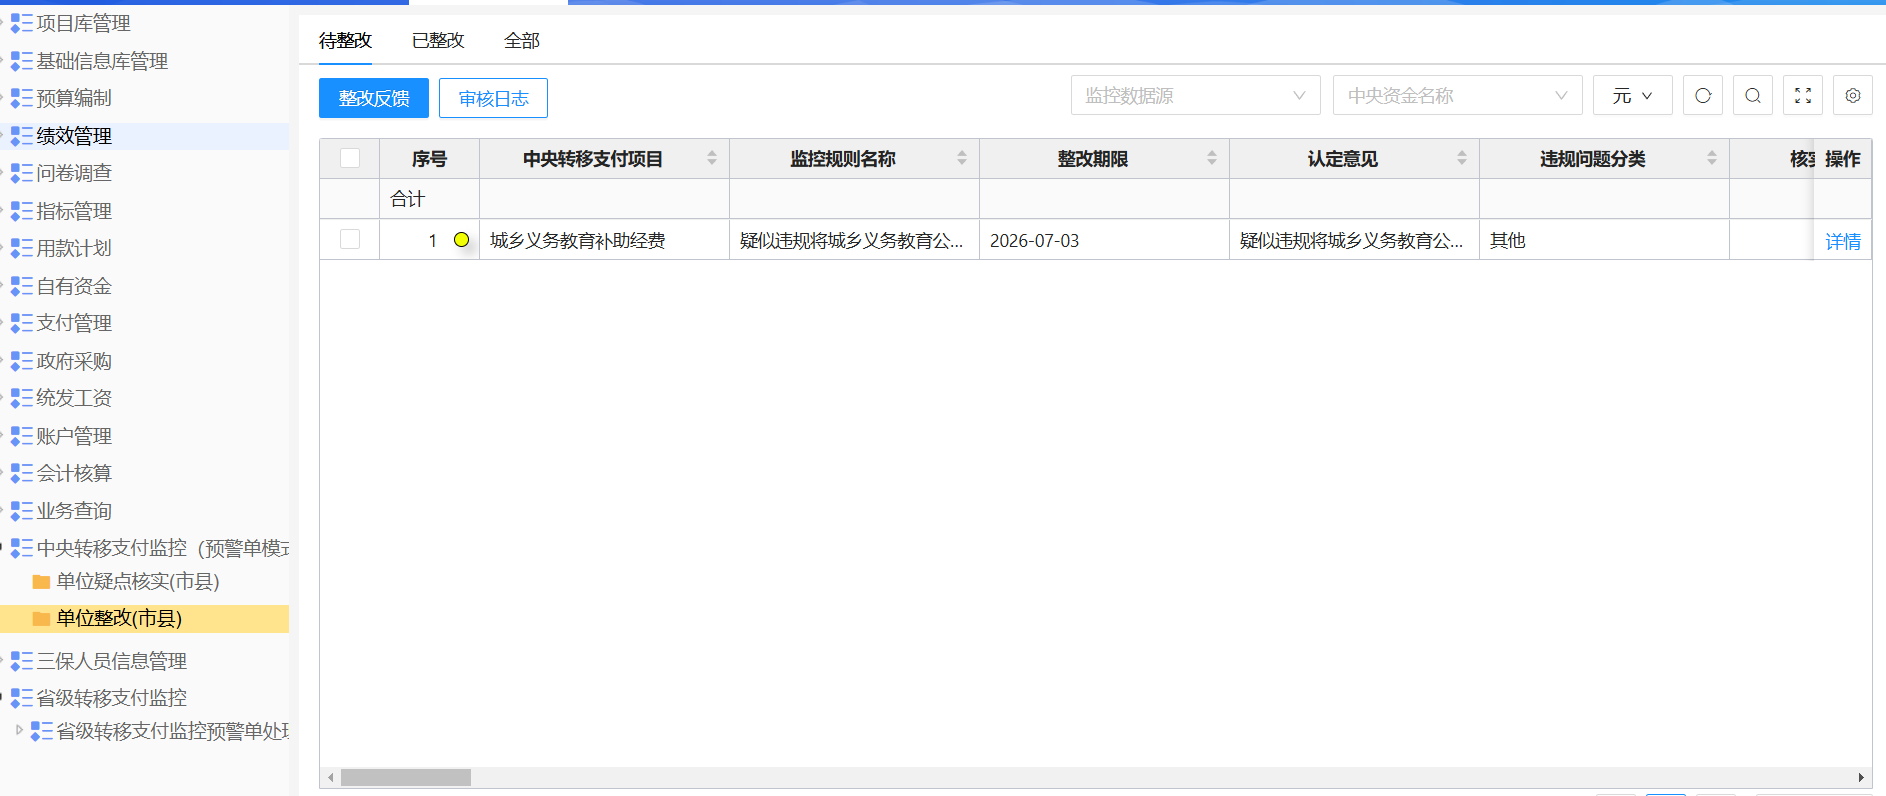
Task: Sort by 监控规则名称 column arrows
Action: [x=962, y=158]
